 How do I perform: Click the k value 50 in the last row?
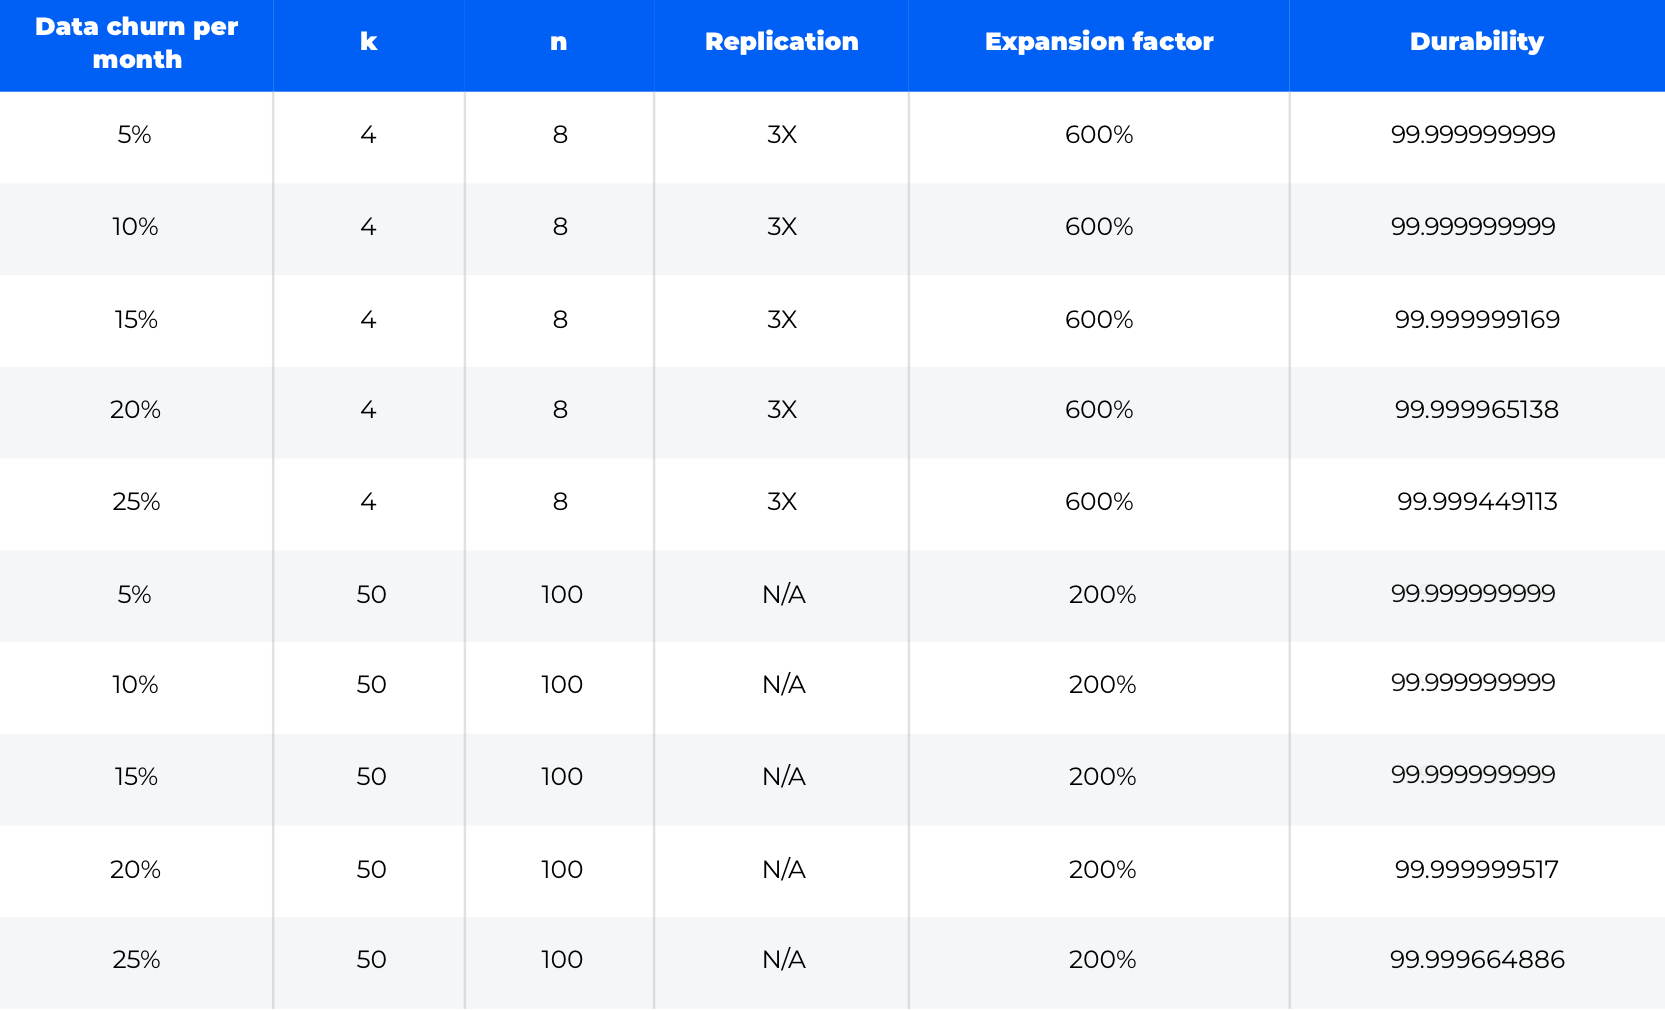coord(371,959)
